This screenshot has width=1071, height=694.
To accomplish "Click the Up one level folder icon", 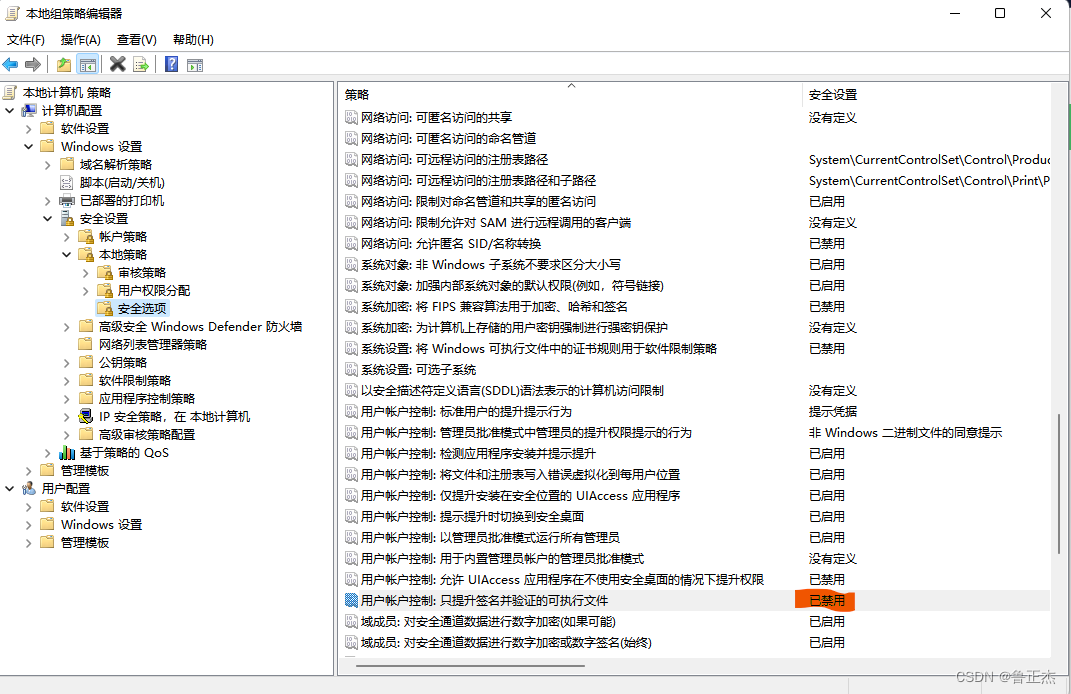I will click(x=64, y=65).
